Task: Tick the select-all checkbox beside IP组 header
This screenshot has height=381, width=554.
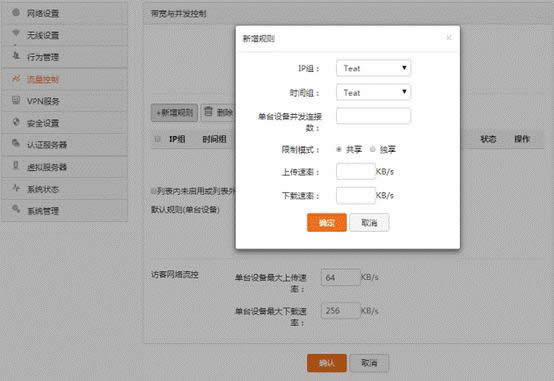Action: (x=157, y=139)
